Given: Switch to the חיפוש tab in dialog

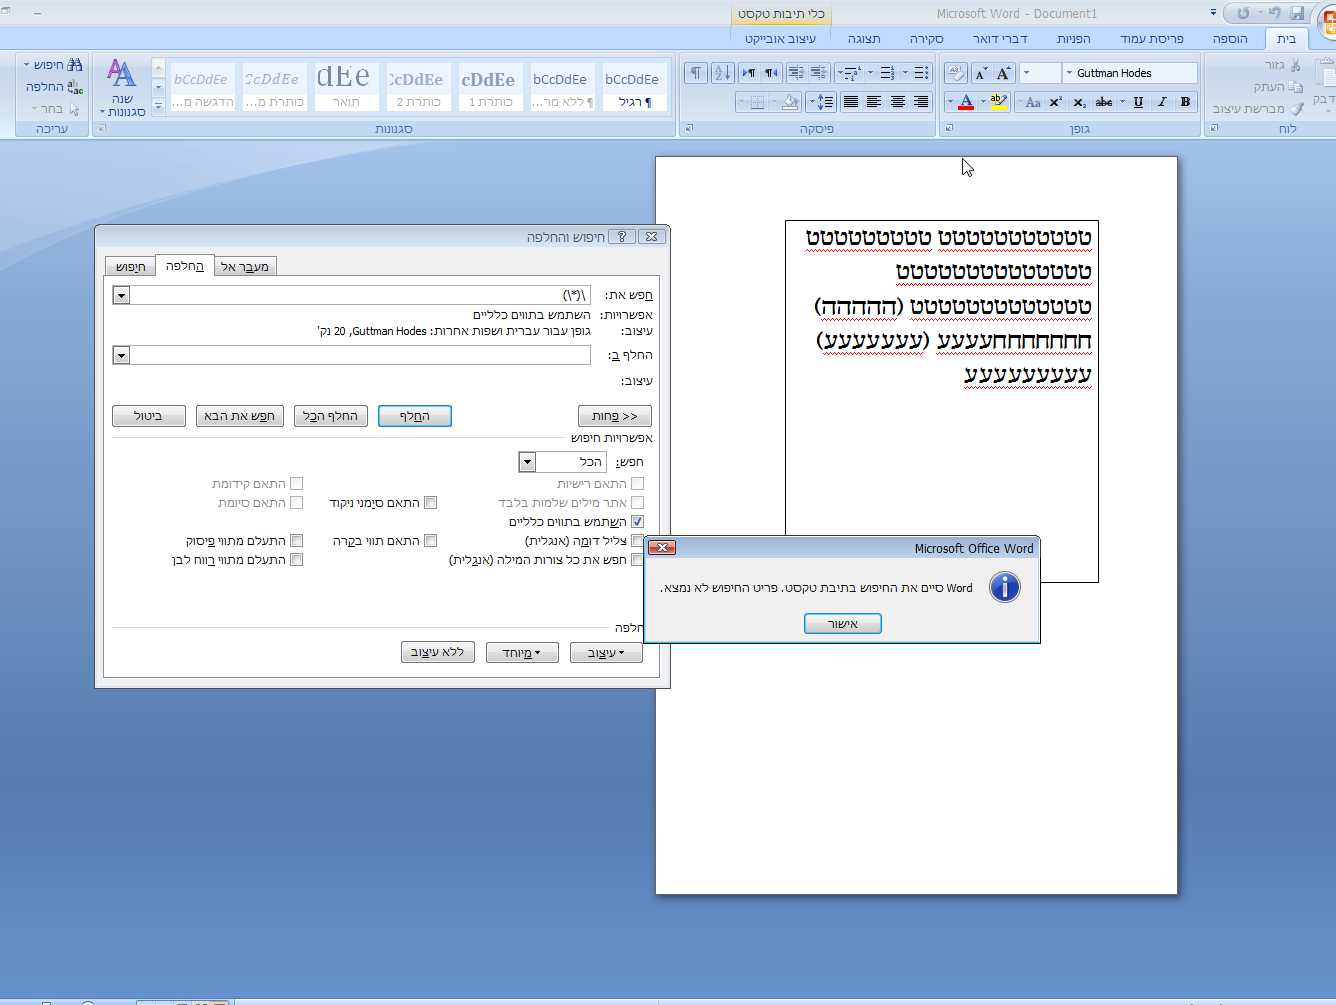Looking at the screenshot, I should tap(130, 267).
